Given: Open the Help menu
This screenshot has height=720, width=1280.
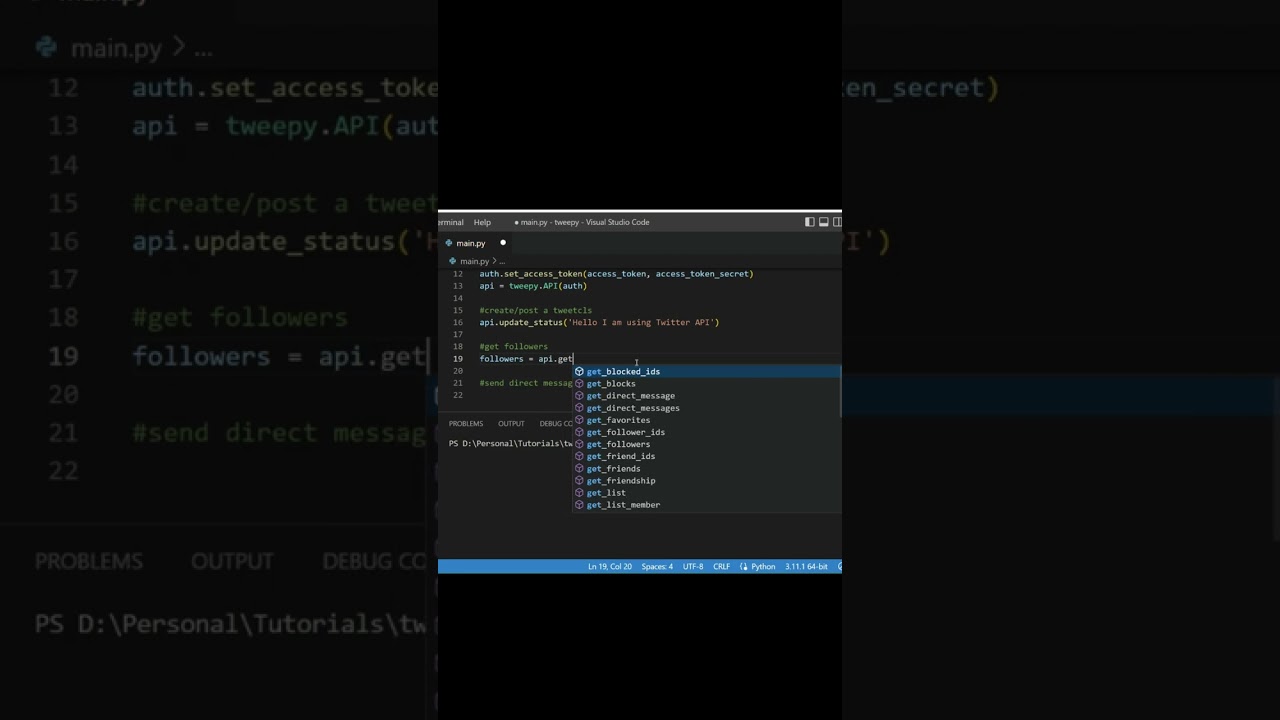Looking at the screenshot, I should (x=482, y=222).
